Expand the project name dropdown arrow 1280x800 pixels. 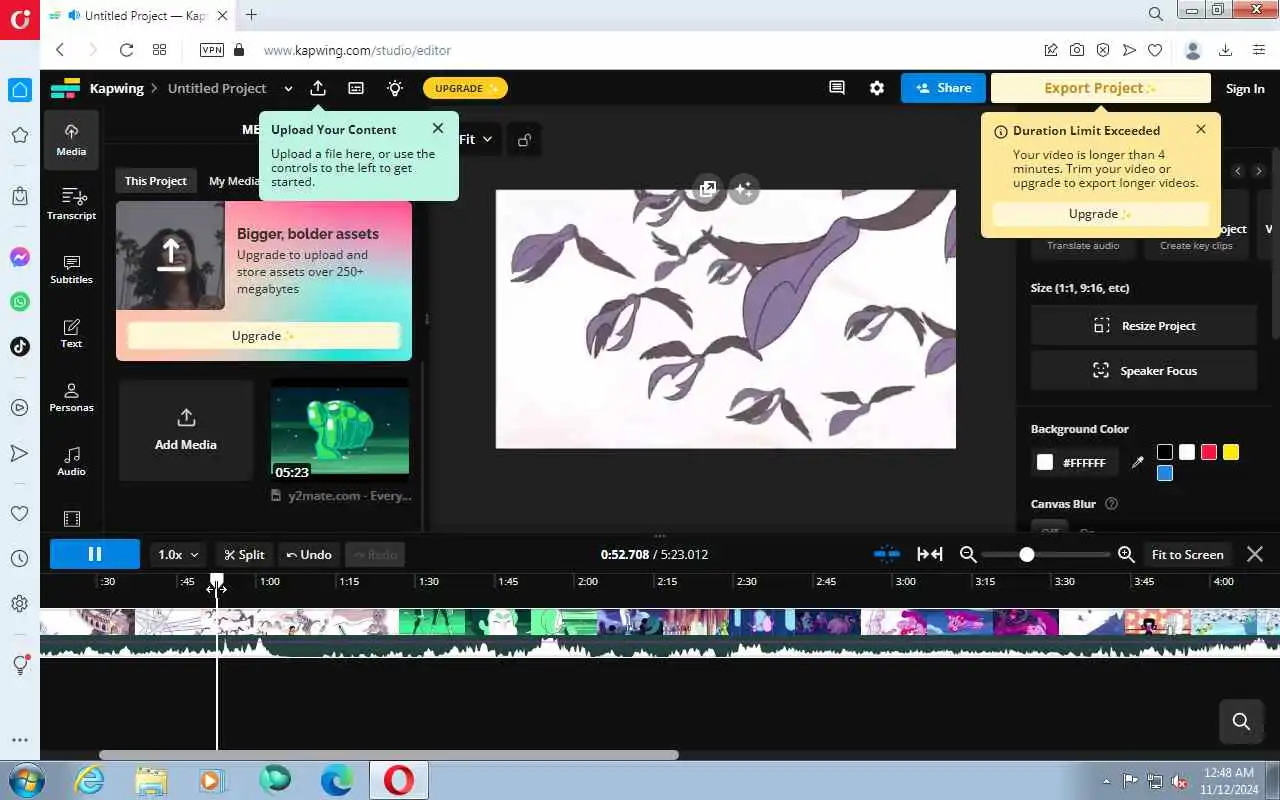click(288, 88)
